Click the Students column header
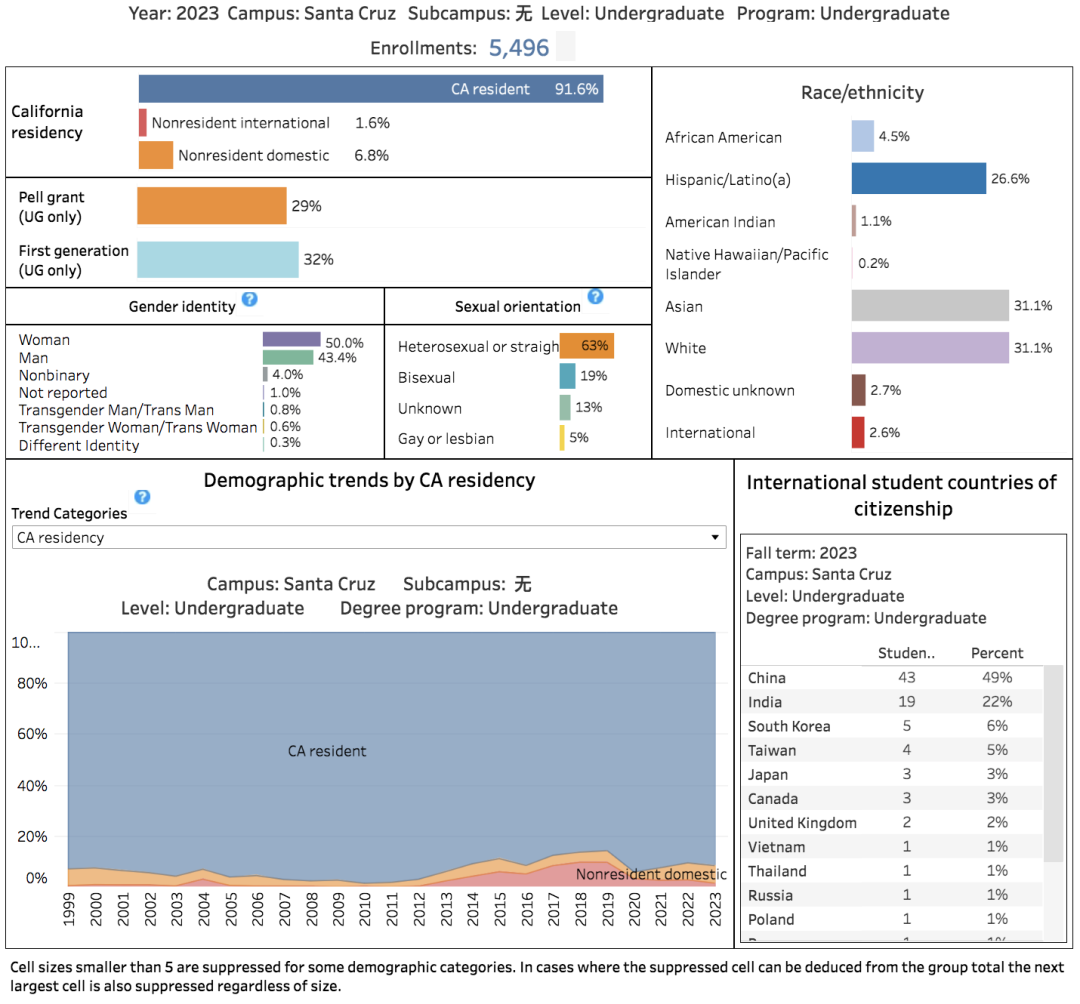Viewport: 1080px width, 1004px height. point(906,653)
